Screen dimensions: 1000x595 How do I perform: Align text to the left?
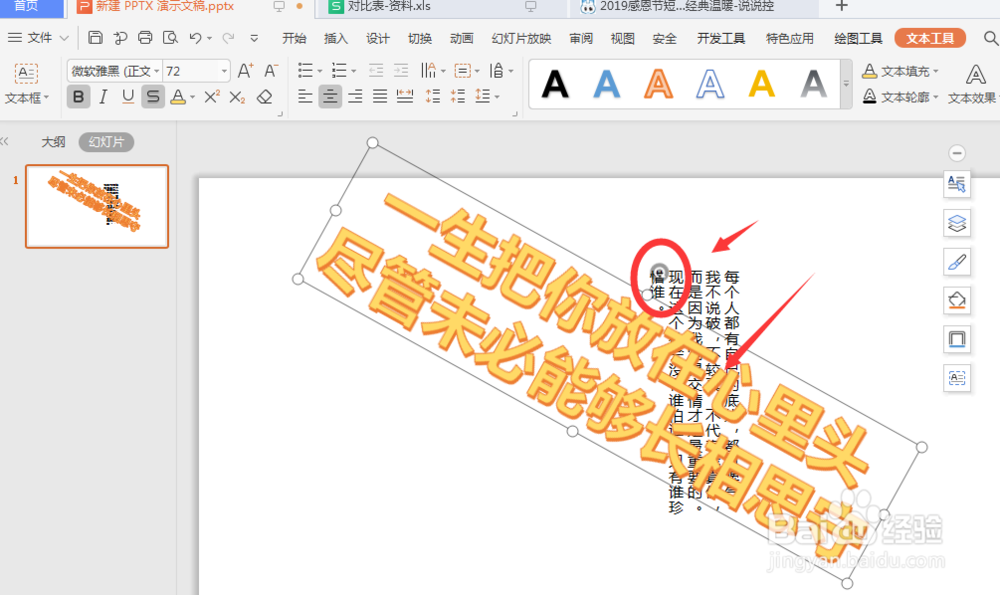305,97
